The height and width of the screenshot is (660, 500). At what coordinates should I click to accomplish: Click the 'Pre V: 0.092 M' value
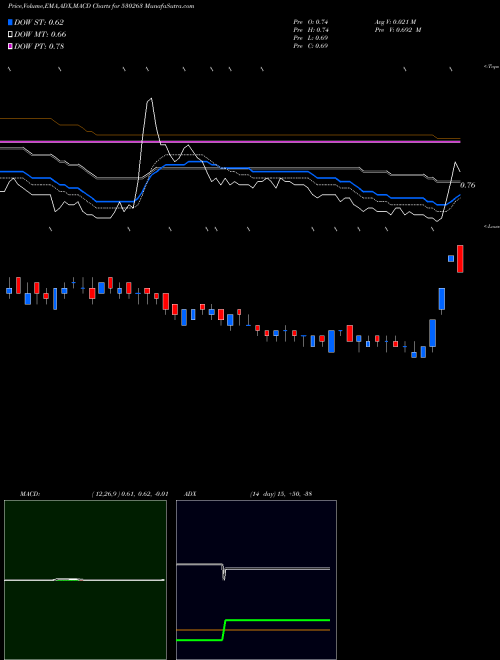coord(398,30)
